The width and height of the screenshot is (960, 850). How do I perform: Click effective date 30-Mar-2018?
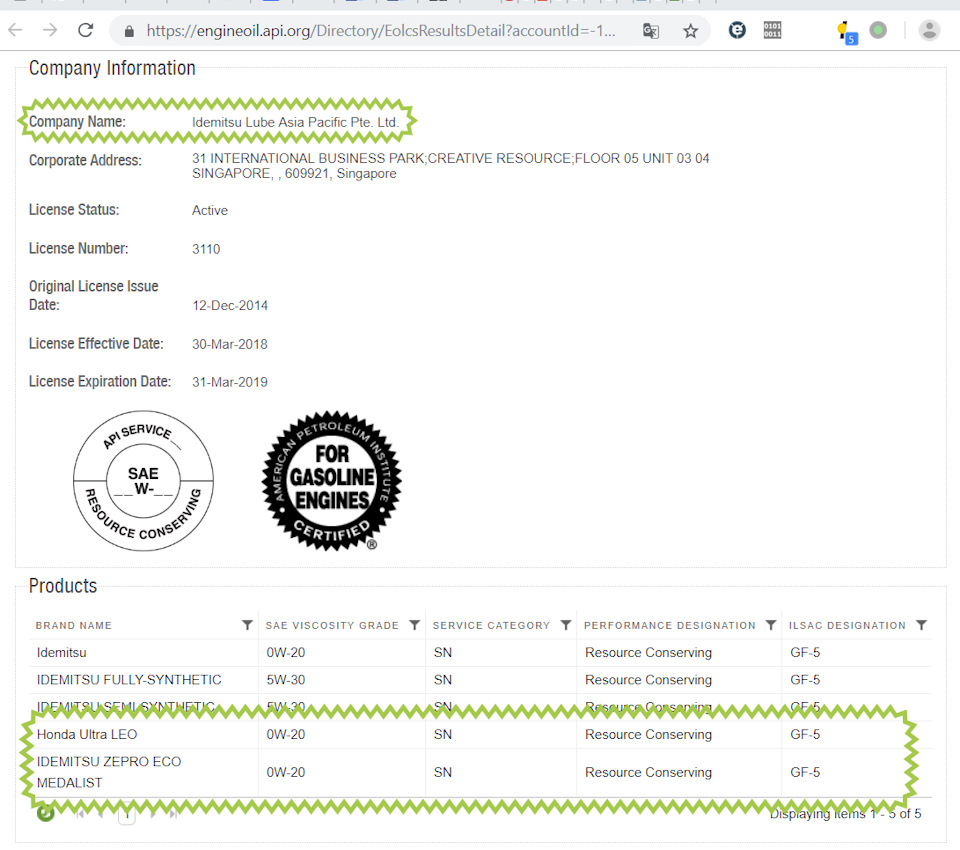230,344
